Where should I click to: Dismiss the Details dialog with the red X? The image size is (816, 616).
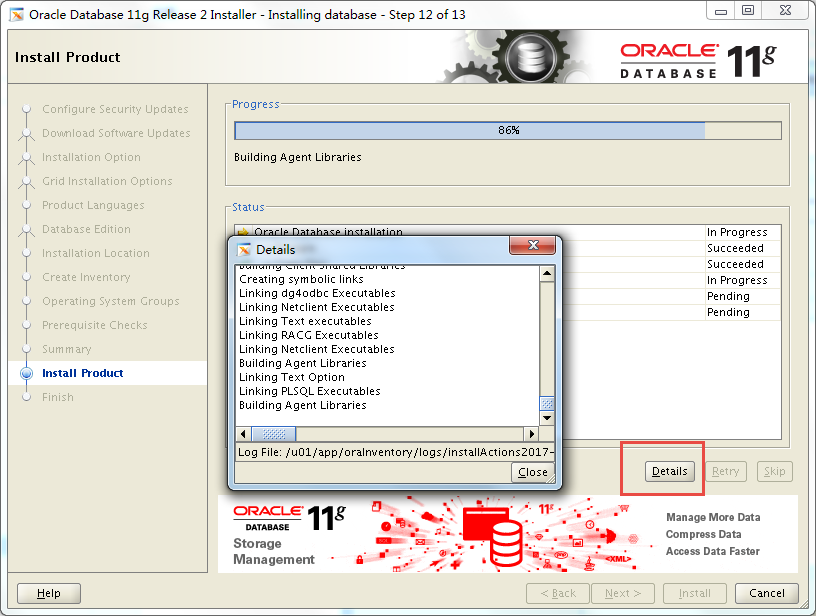pos(533,245)
